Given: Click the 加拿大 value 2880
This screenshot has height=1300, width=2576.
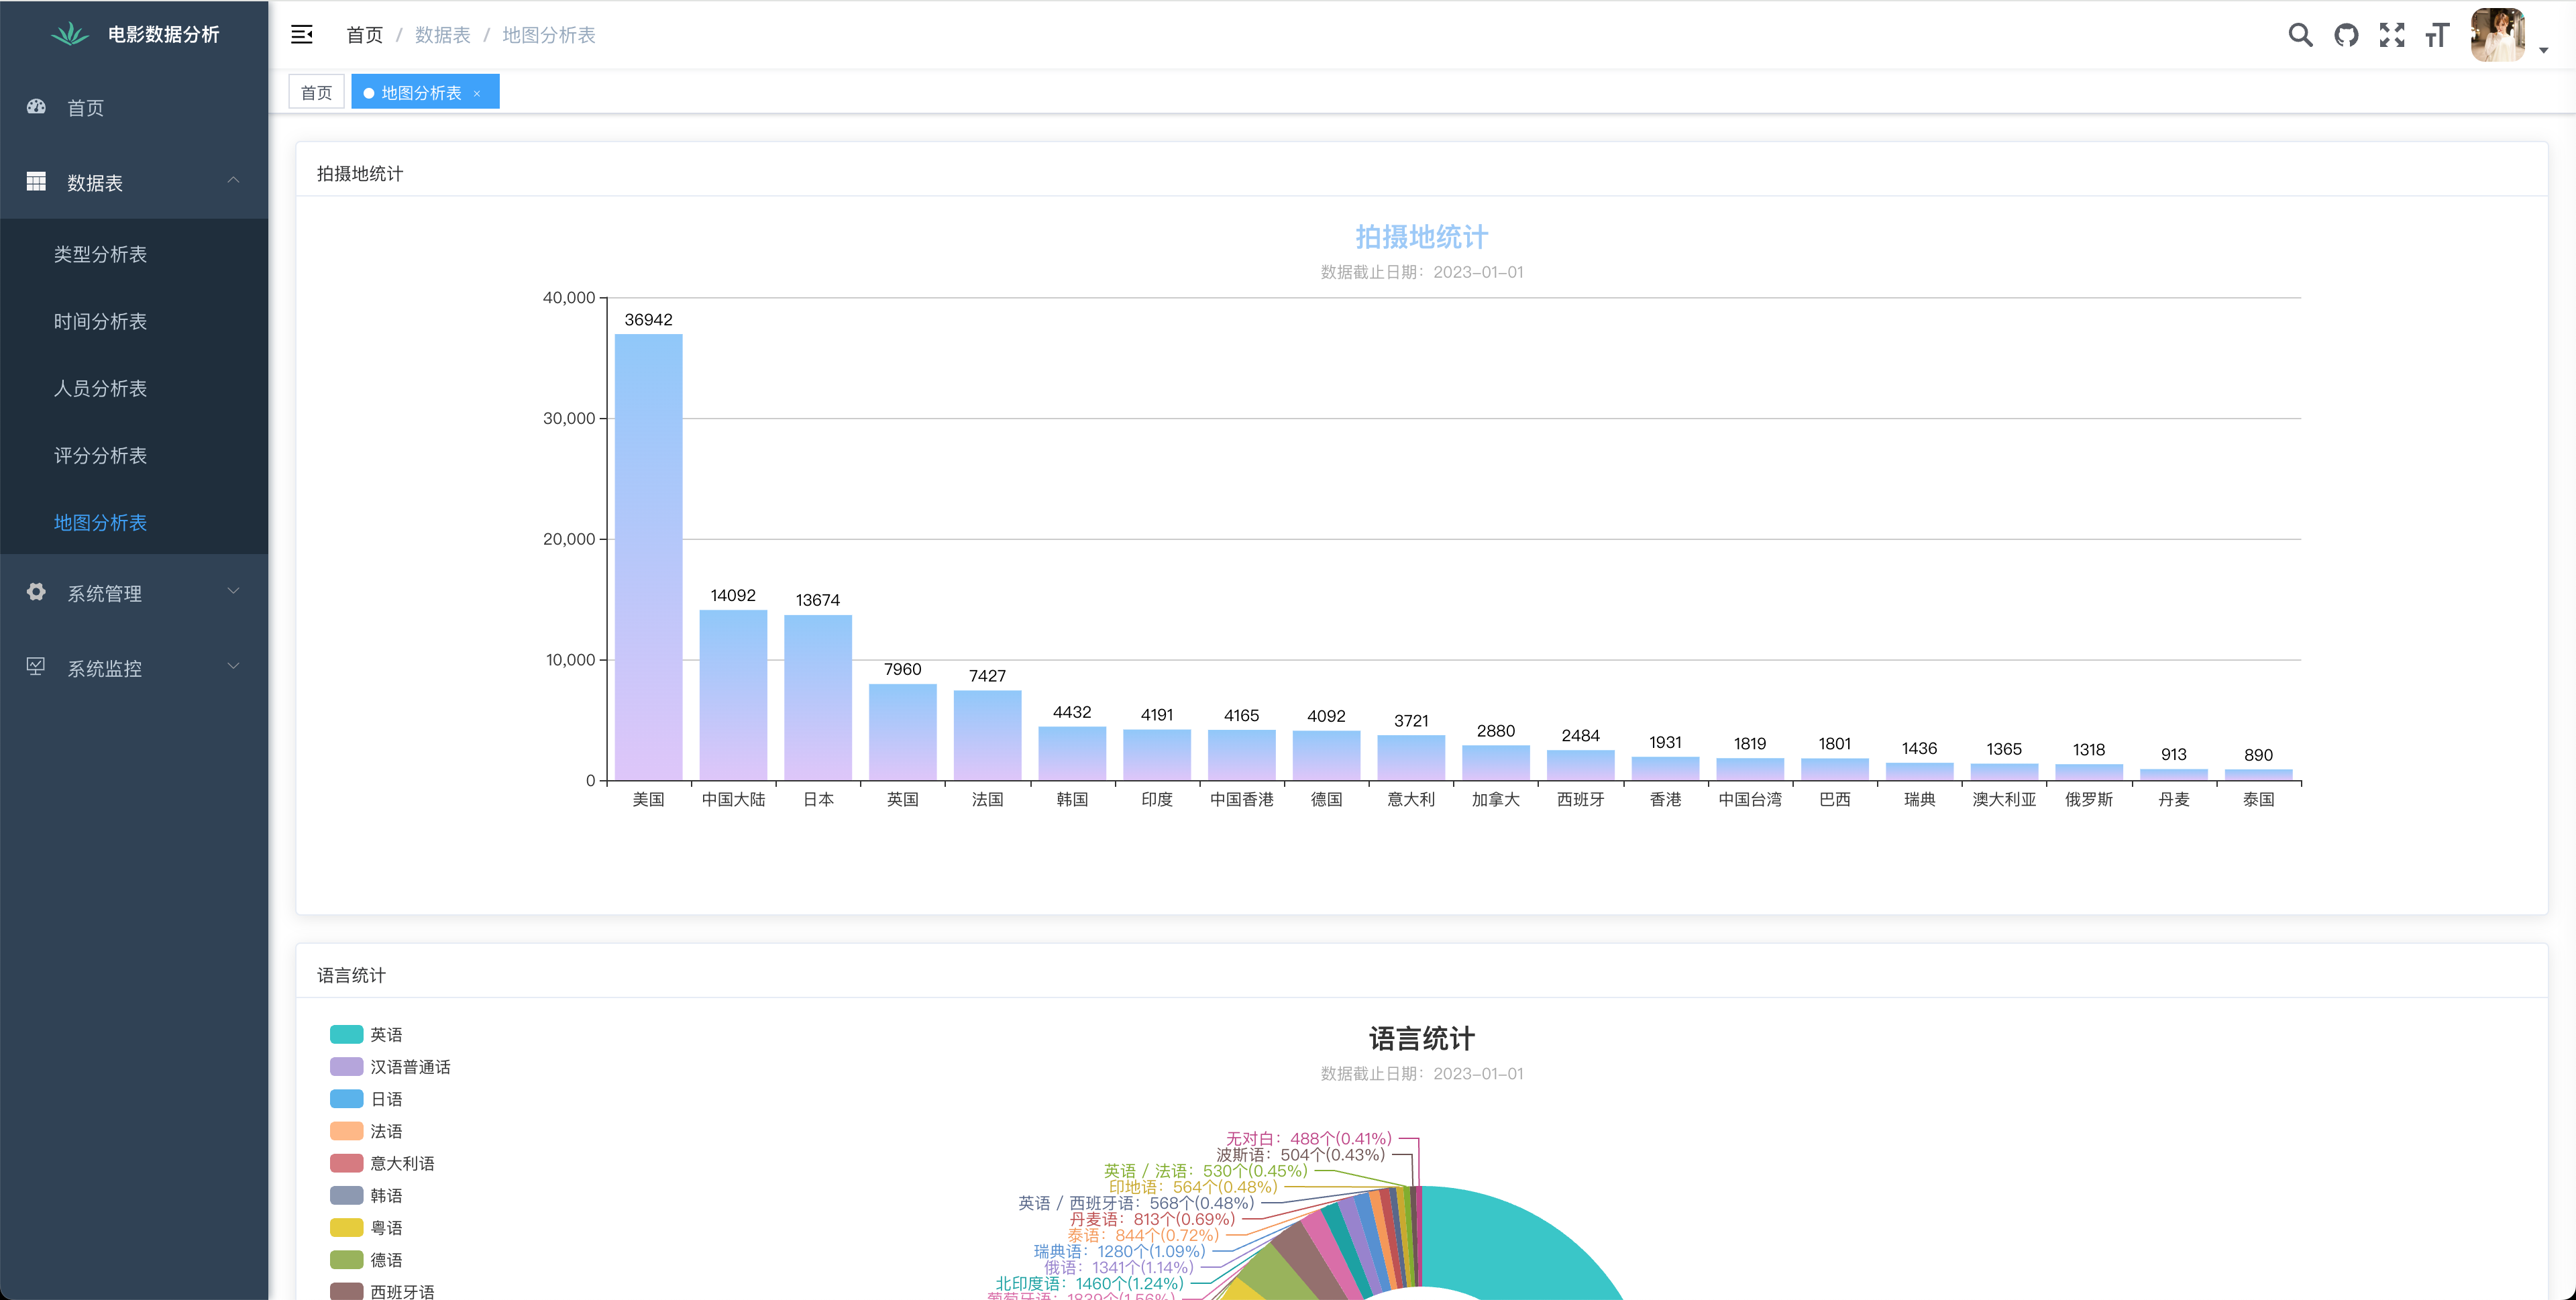Looking at the screenshot, I should tap(1495, 731).
